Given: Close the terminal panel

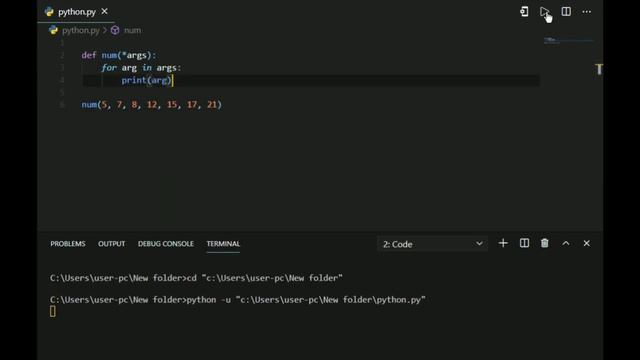Looking at the screenshot, I should coord(587,243).
